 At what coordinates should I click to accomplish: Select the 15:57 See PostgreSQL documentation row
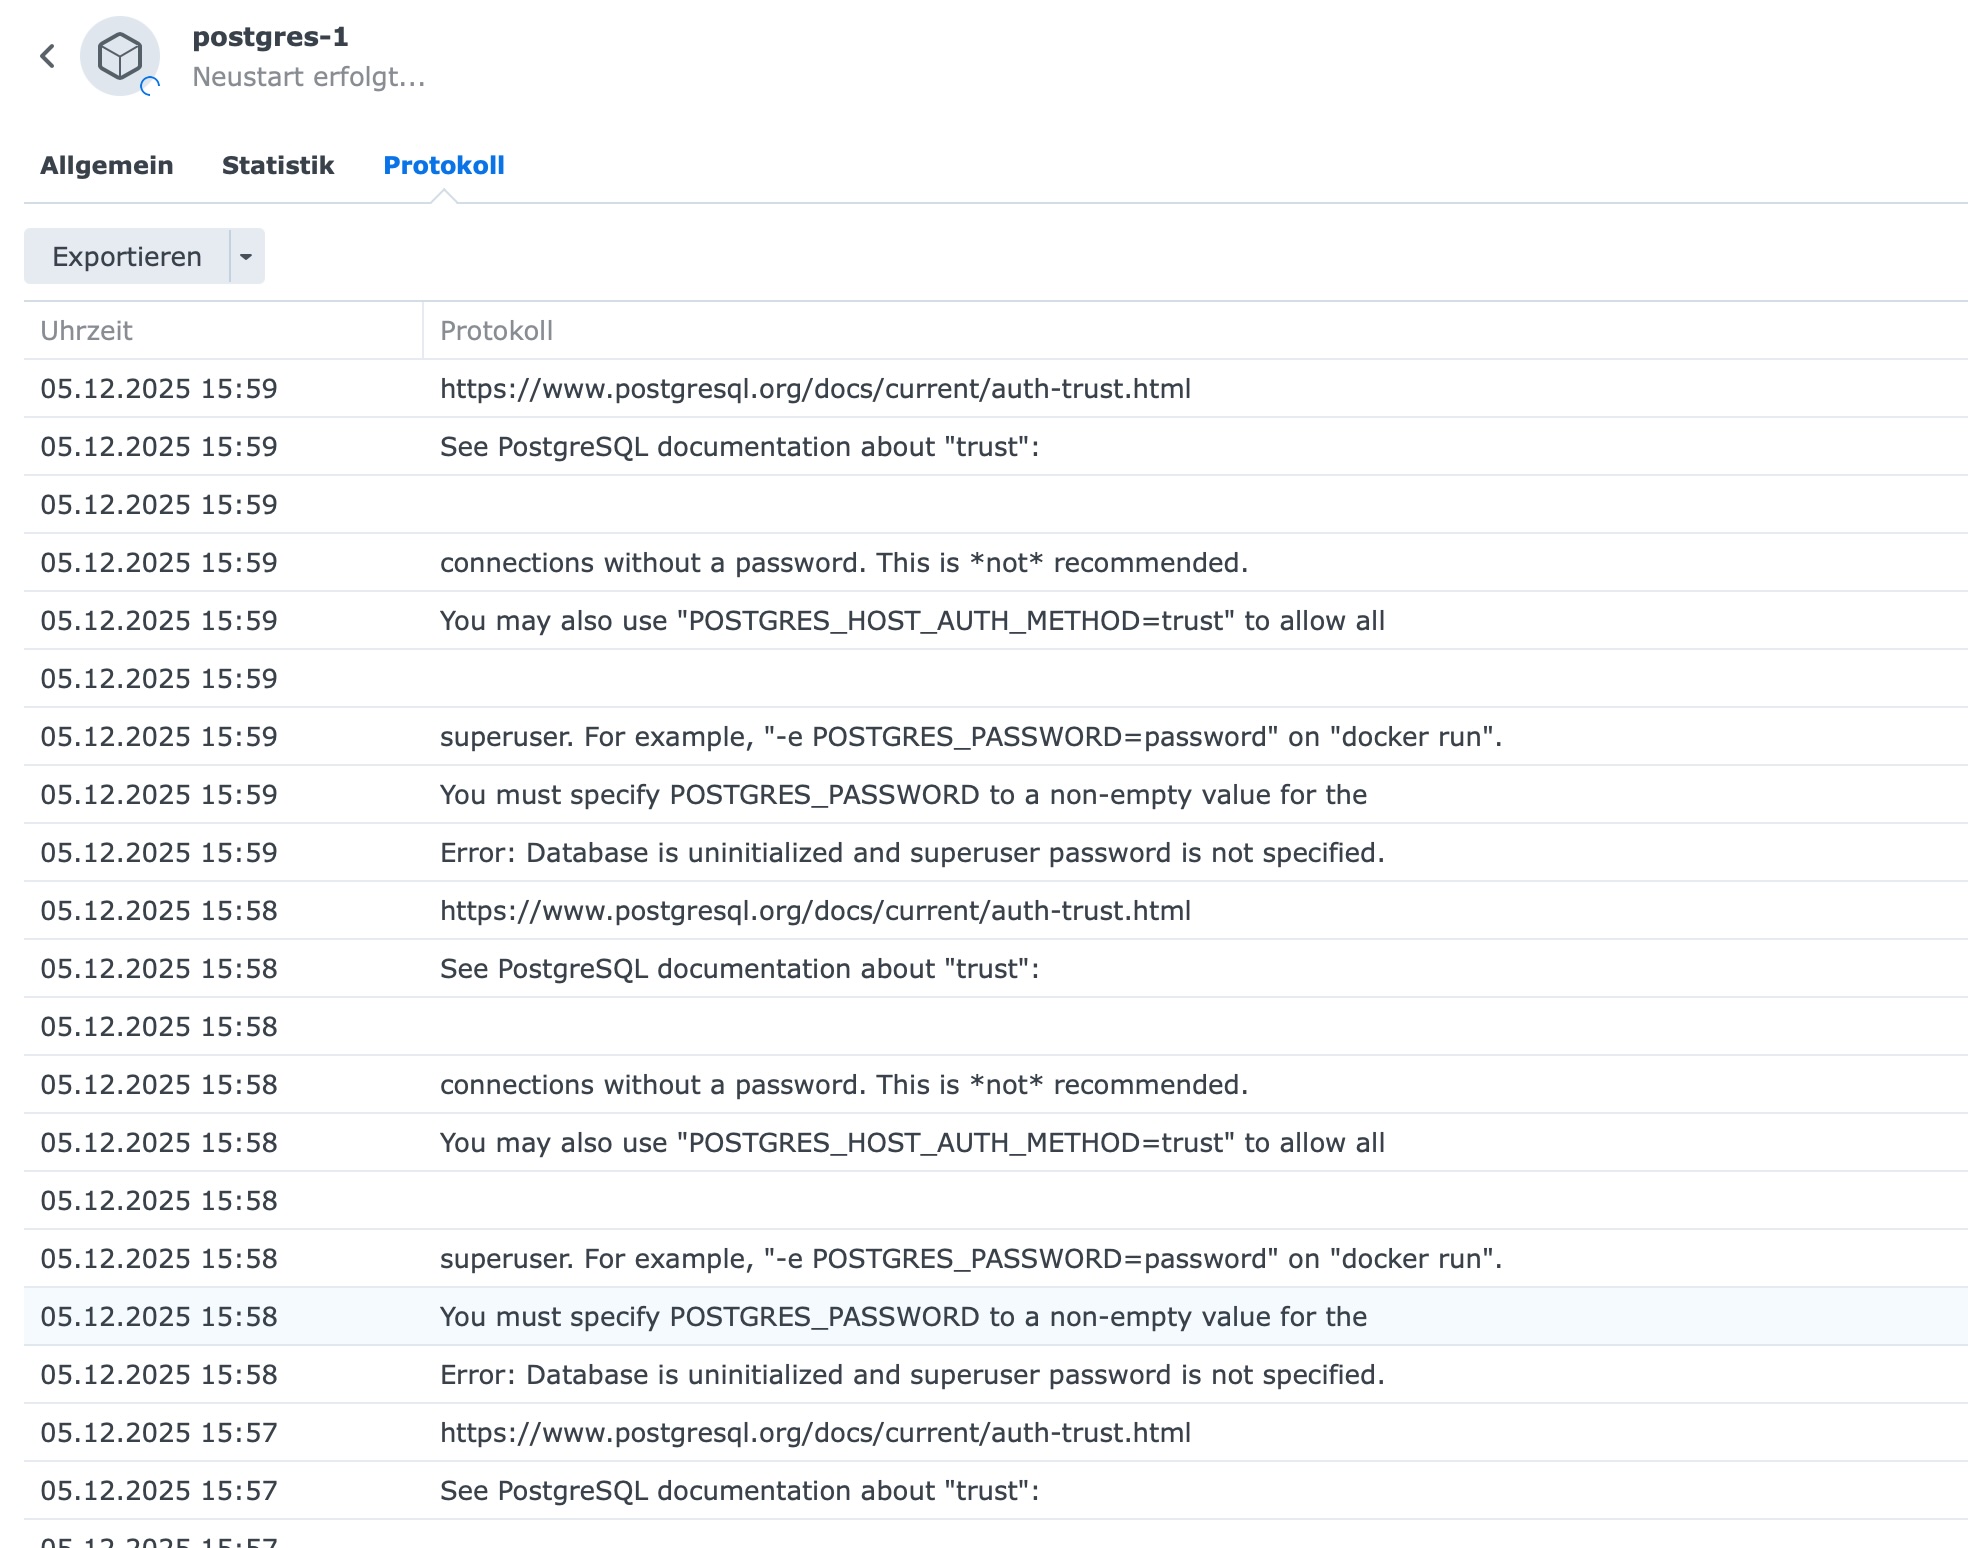tap(739, 1491)
